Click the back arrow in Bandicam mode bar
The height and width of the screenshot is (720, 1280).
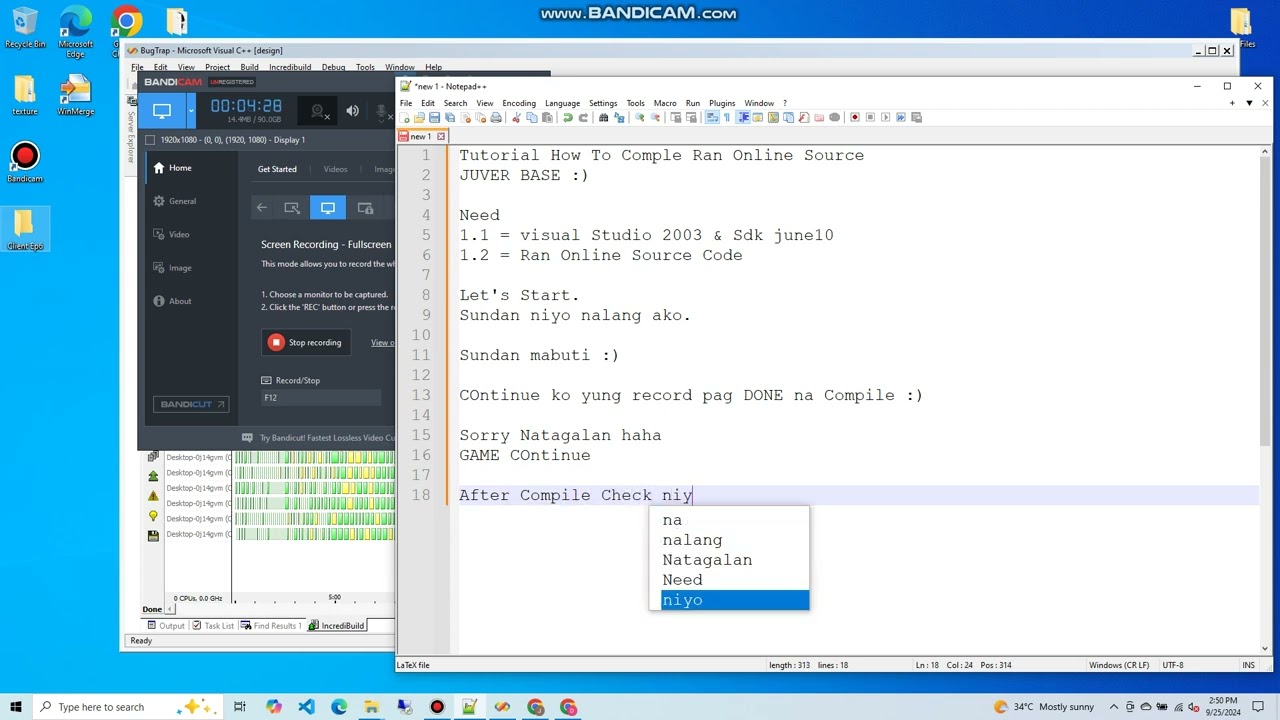262,208
